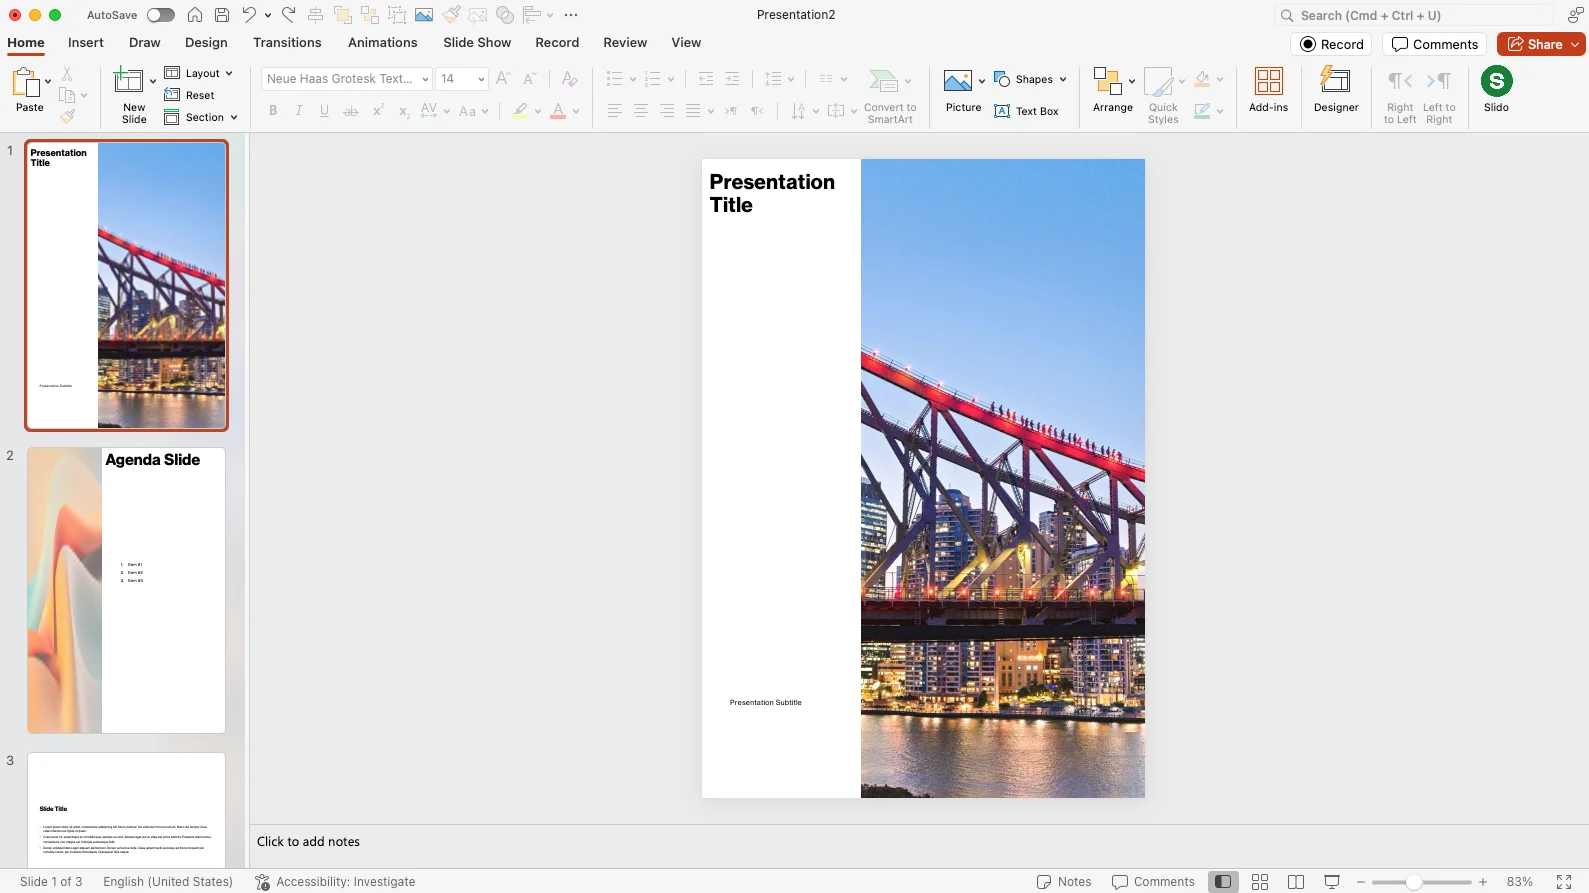Screen dimensions: 1589x893
Task: Switch to the Insert tab
Action: pos(86,43)
